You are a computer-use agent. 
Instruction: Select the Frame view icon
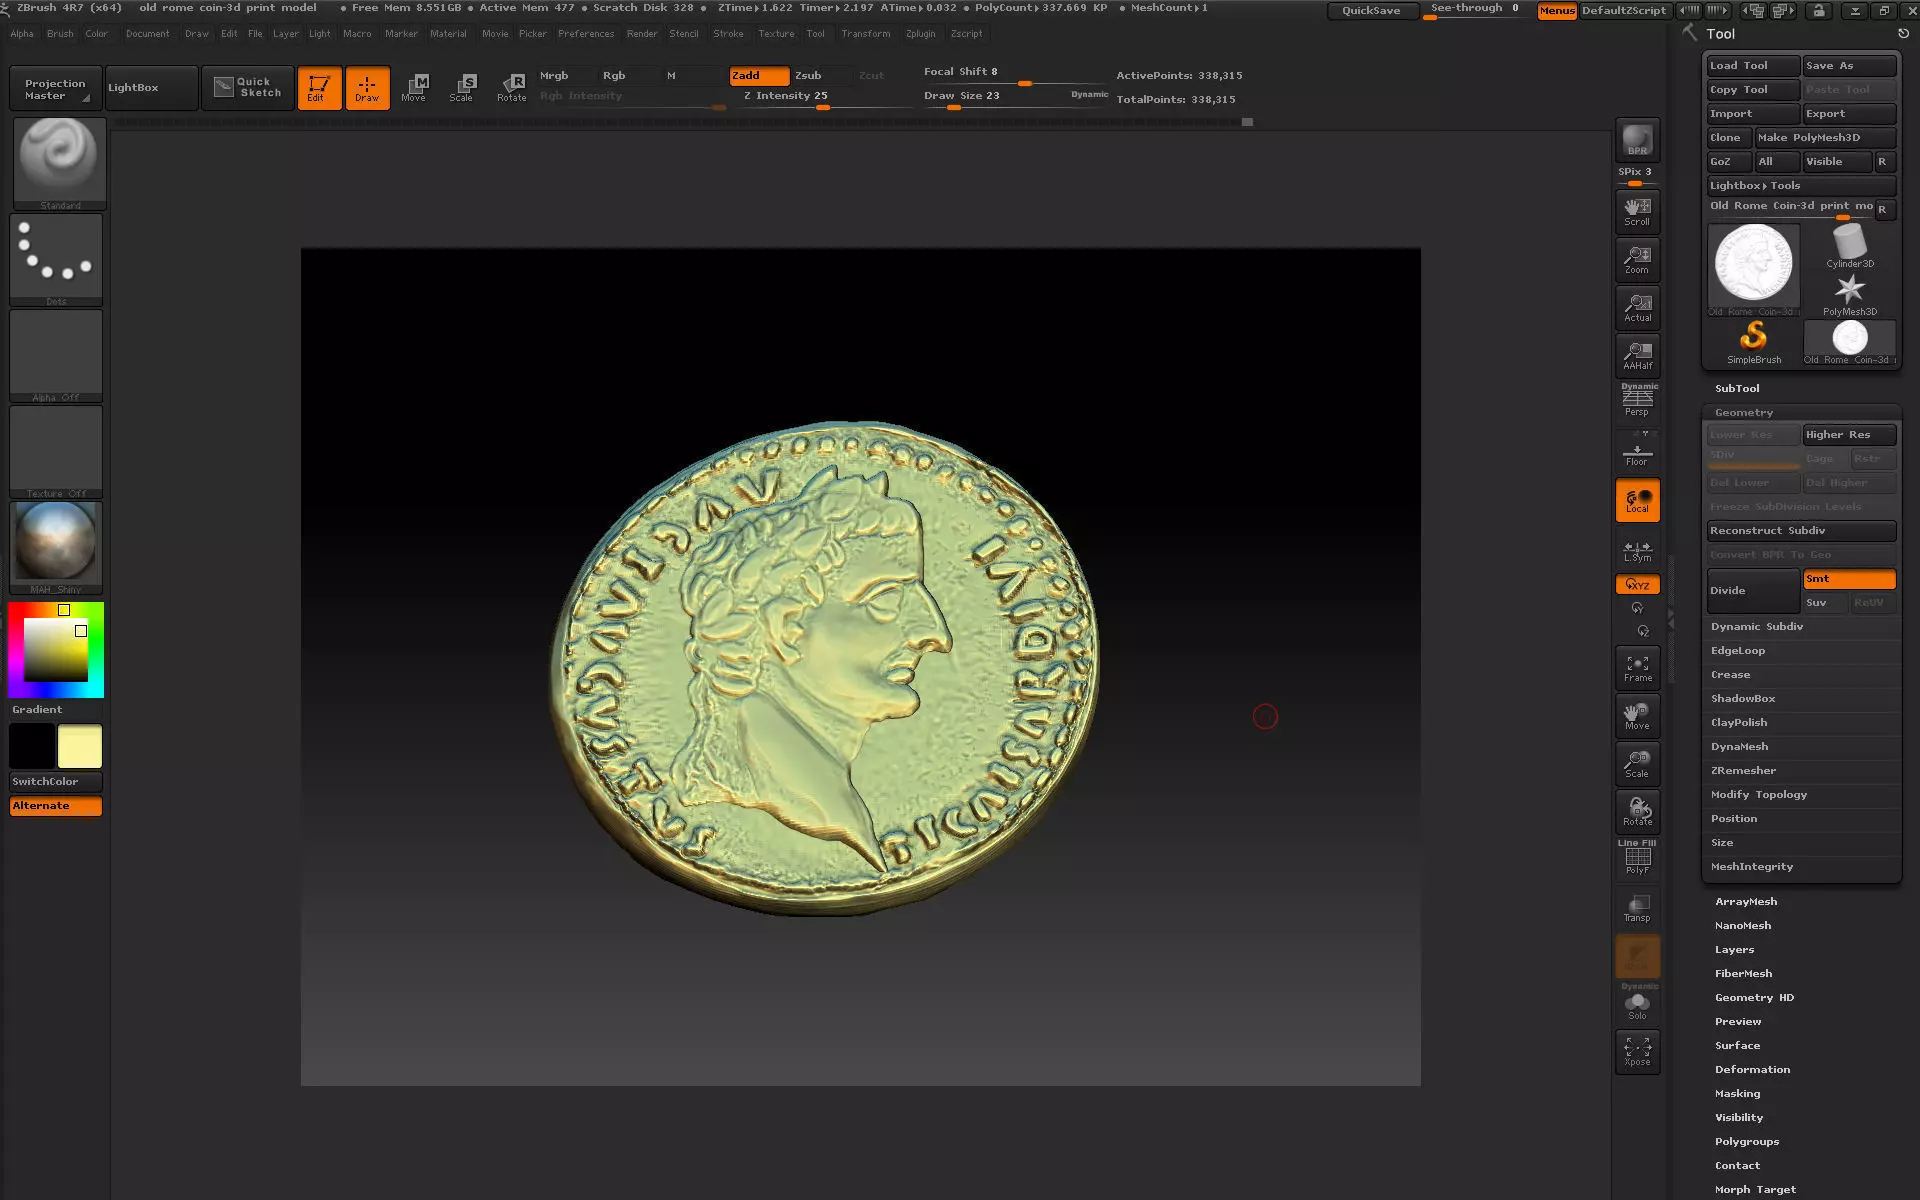[x=1637, y=668]
